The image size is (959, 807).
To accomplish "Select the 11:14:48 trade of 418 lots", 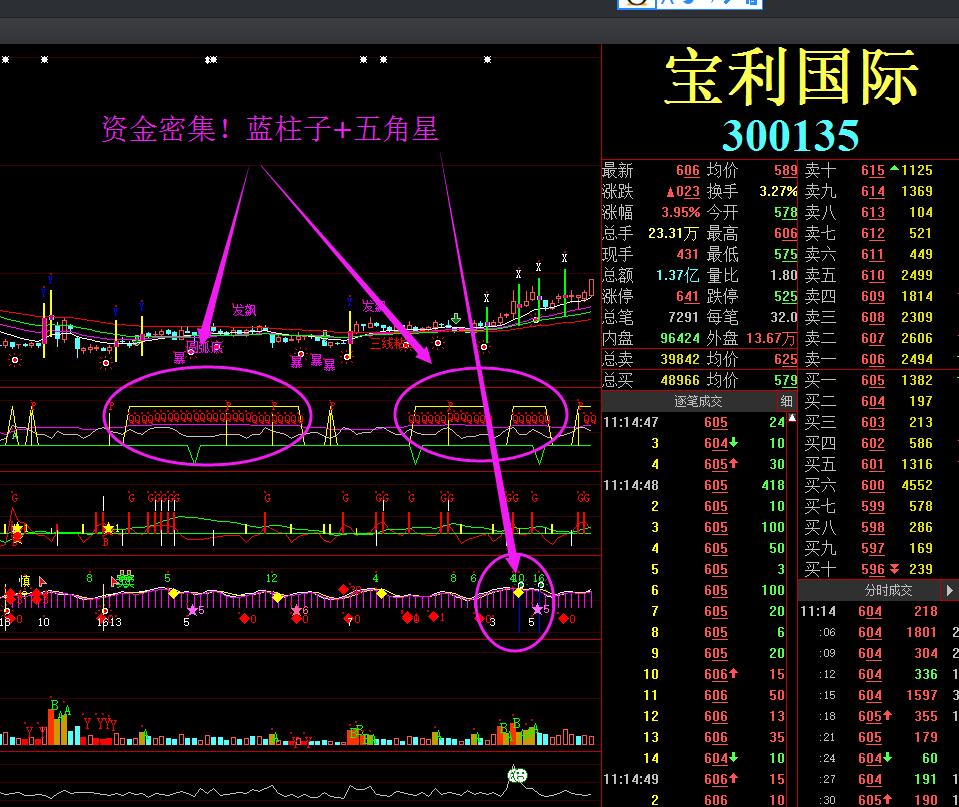I will click(x=694, y=485).
